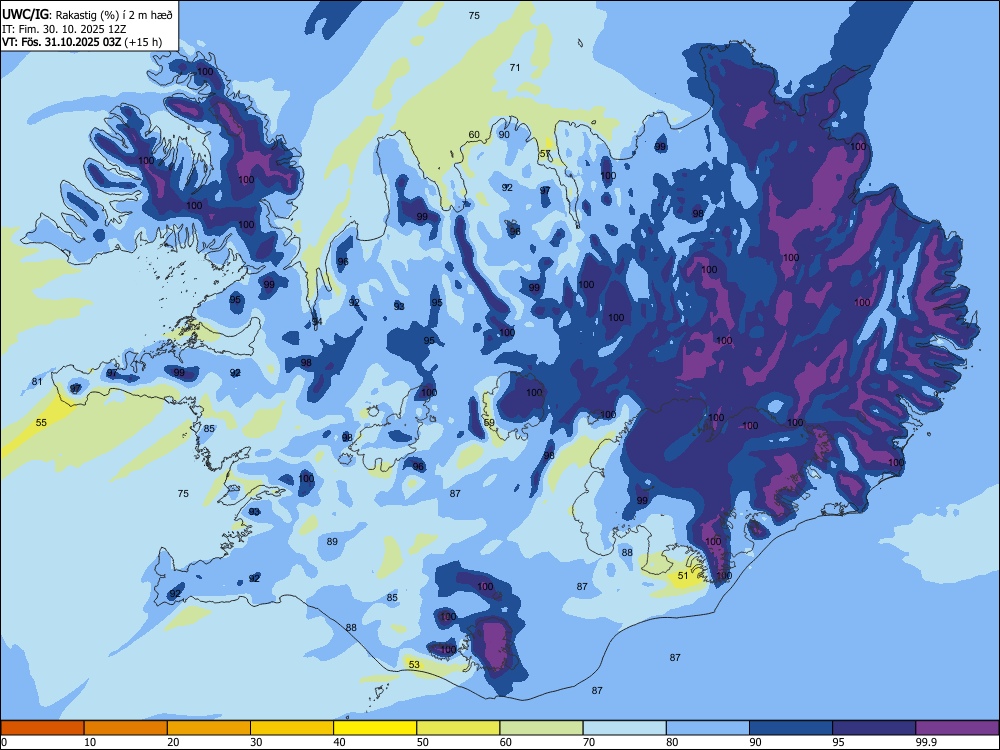1000x750 pixels.
Task: Click the '51' humidity value in the yellow patch
Action: 683,576
